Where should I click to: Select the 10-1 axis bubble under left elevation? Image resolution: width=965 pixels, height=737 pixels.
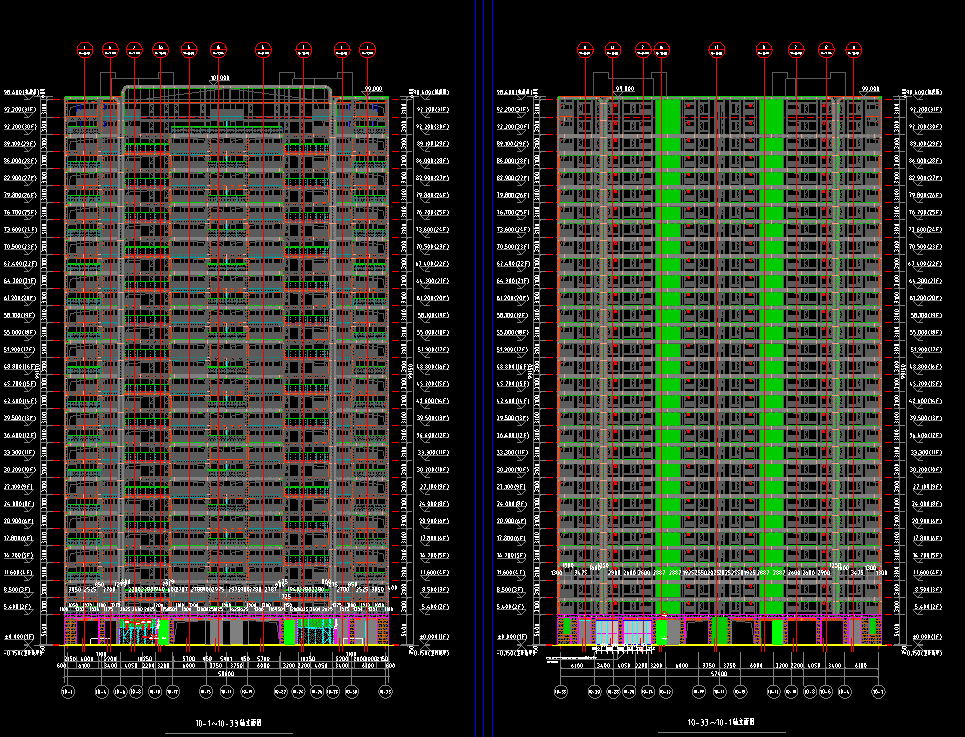pos(68,692)
